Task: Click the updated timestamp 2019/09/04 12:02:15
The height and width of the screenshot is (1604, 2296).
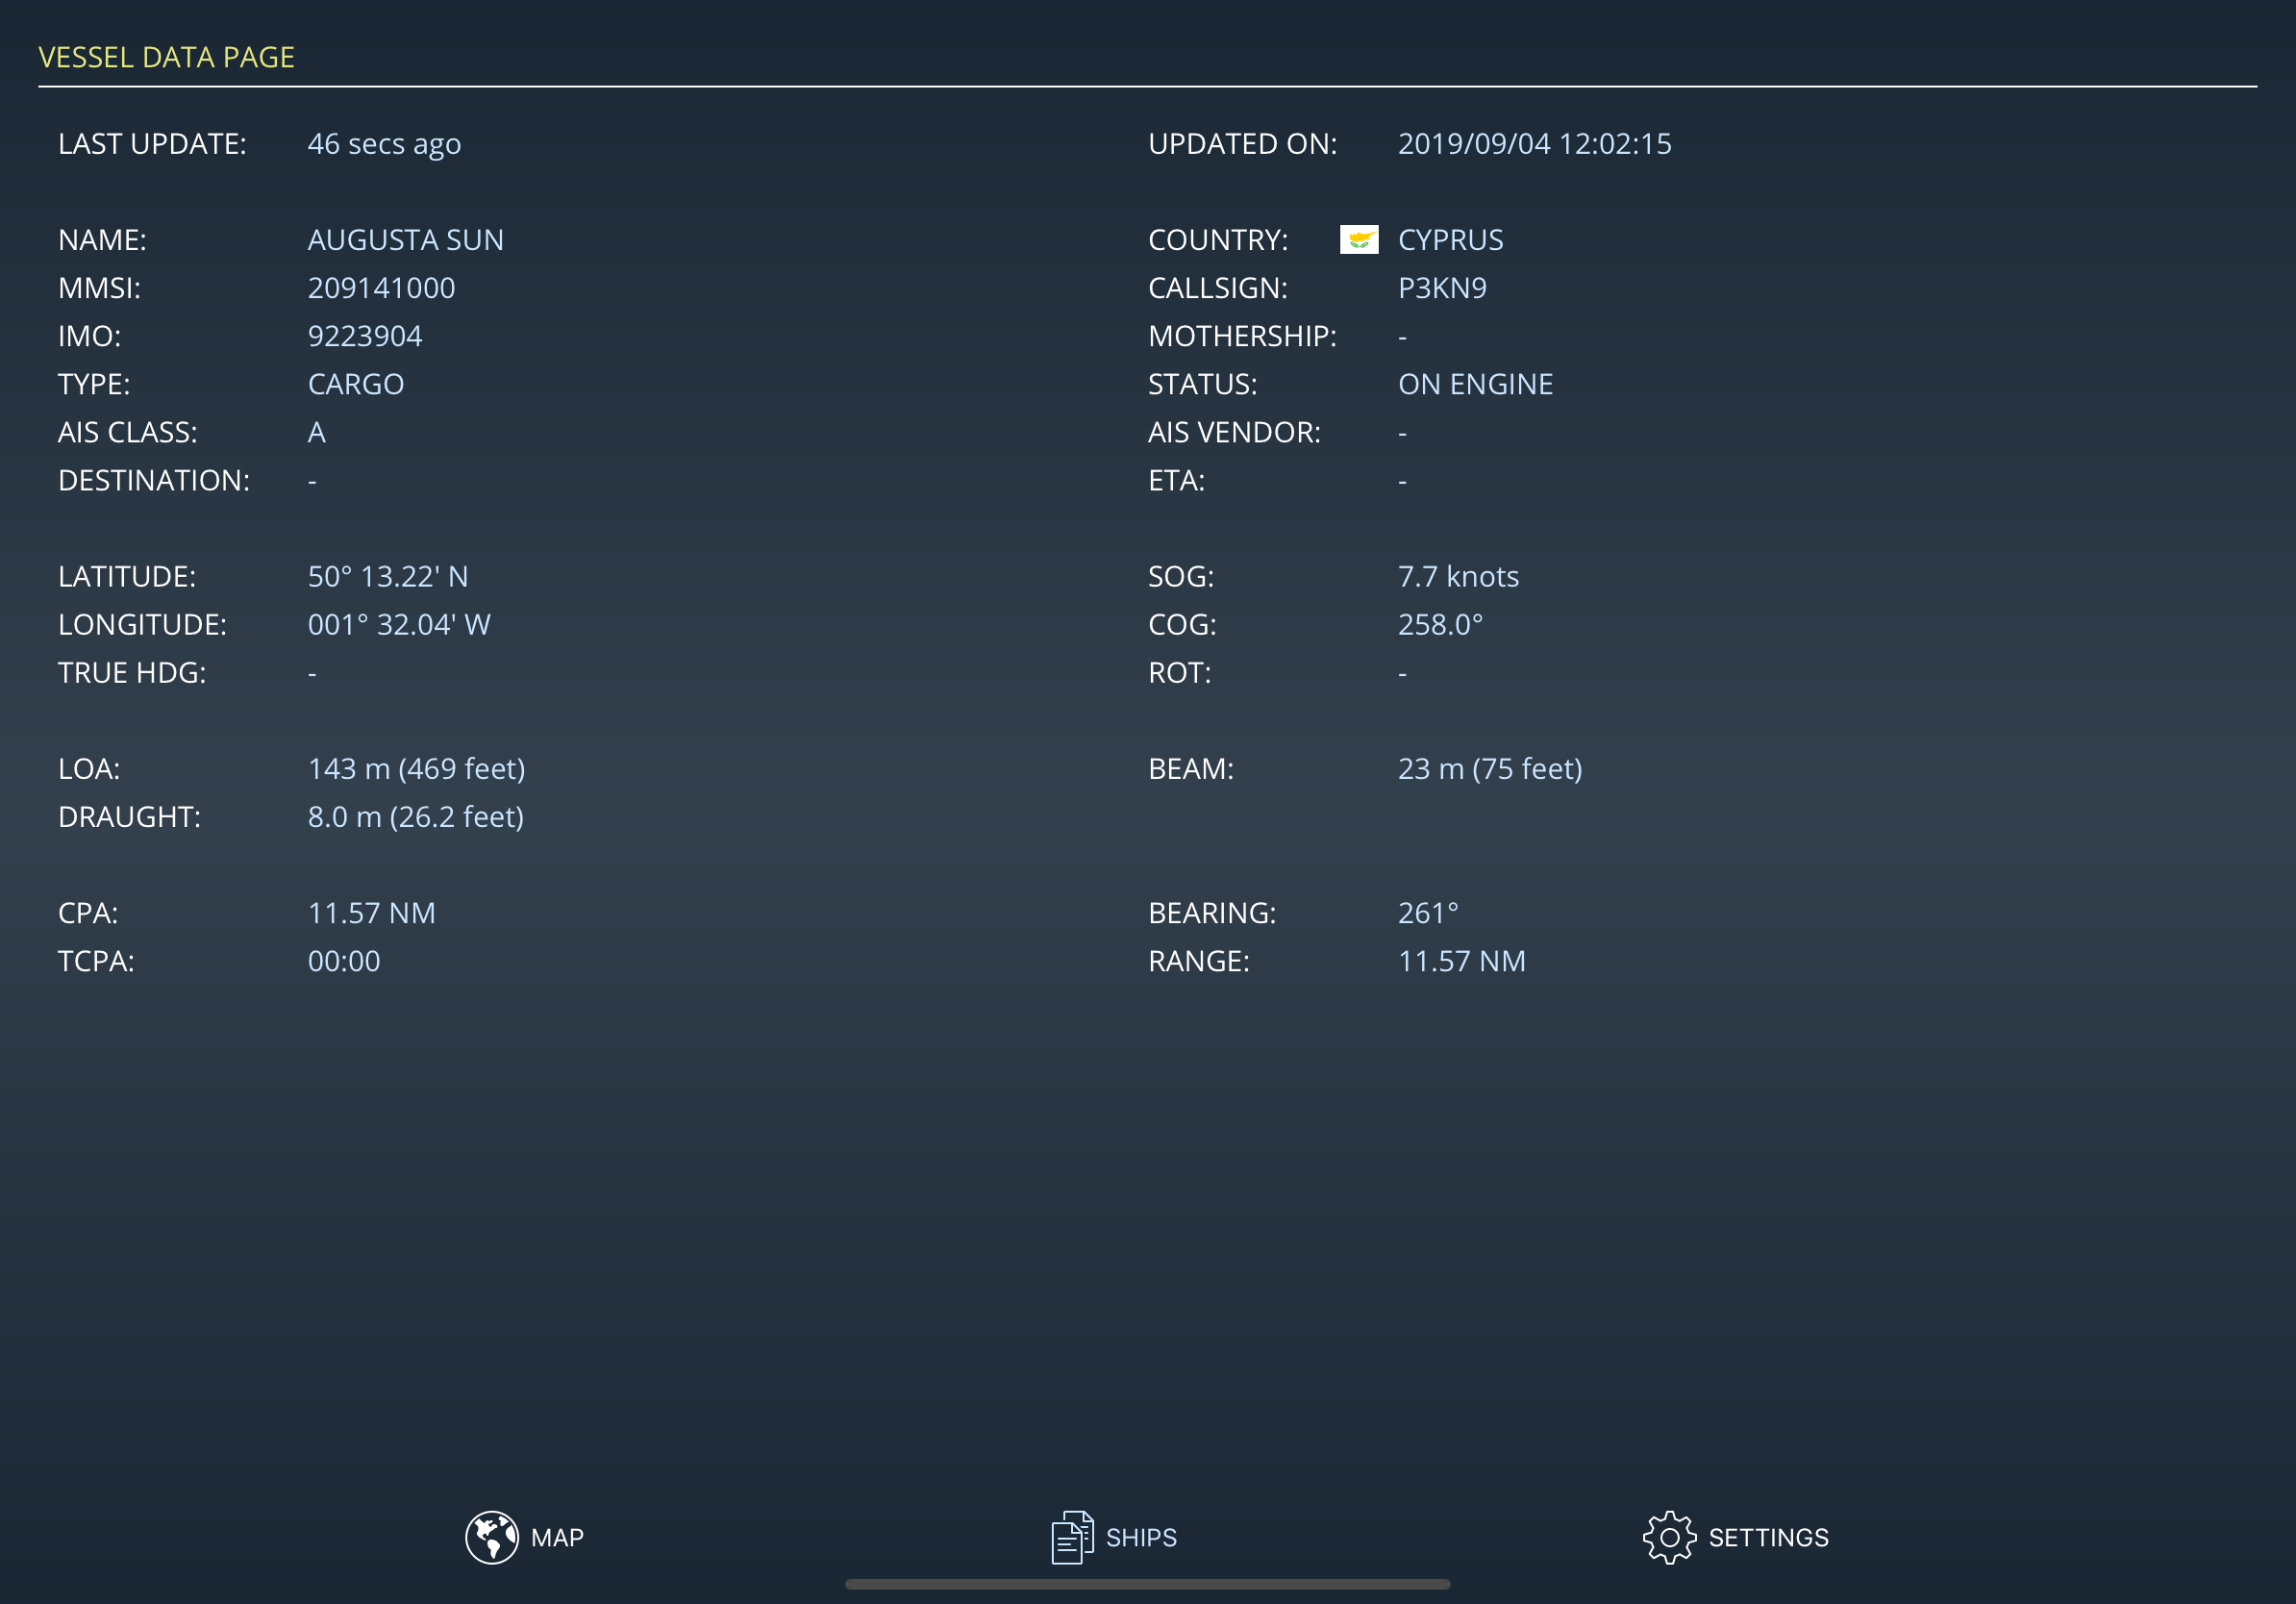Action: [x=1534, y=144]
